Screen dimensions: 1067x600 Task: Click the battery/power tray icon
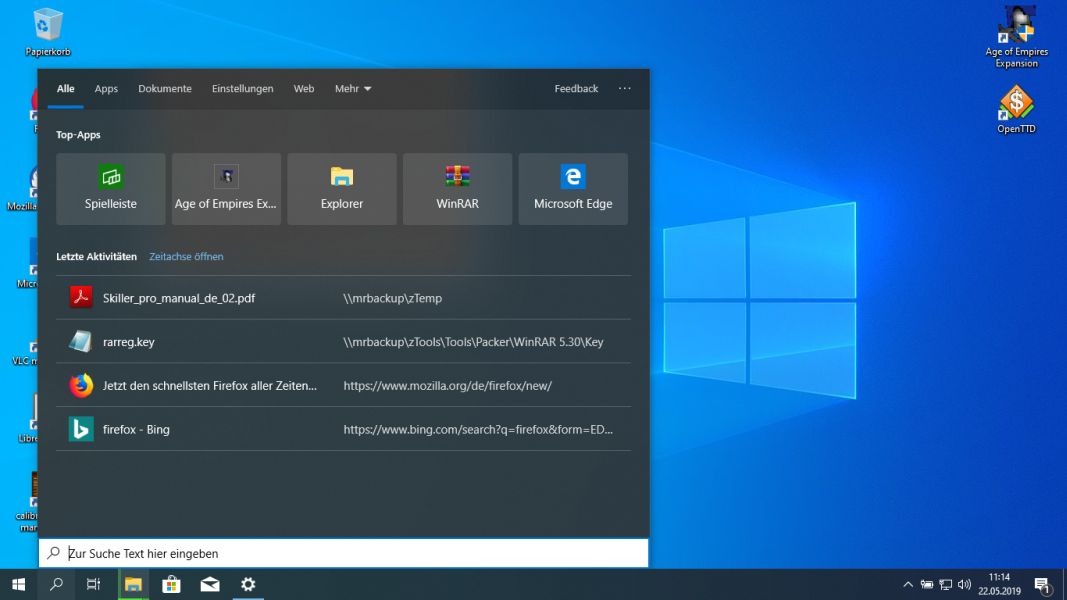click(927, 584)
